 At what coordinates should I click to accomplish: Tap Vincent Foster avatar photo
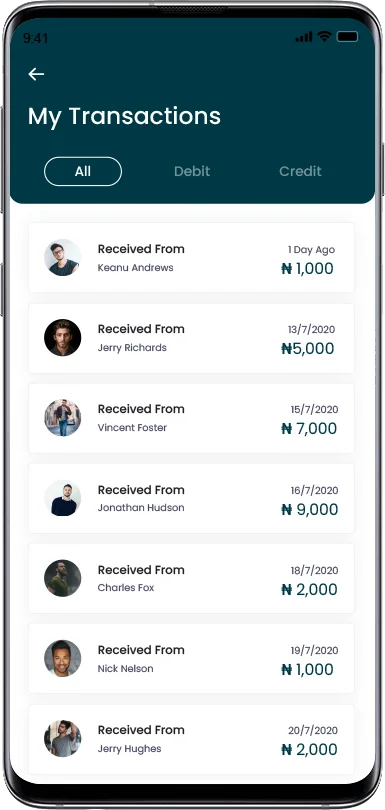[63, 417]
